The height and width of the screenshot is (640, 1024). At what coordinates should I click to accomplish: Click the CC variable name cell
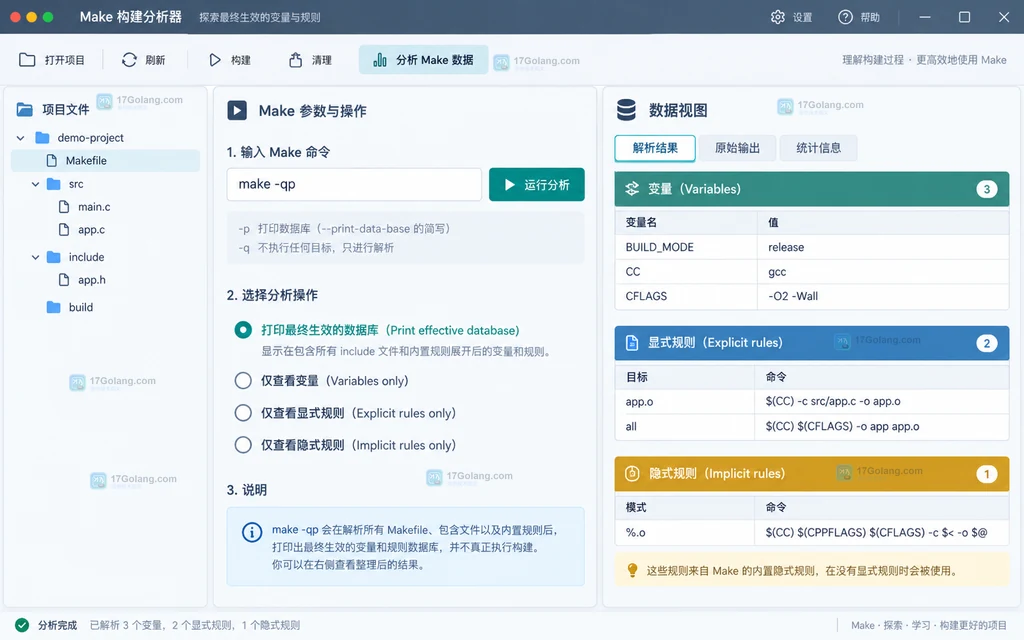click(x=686, y=272)
